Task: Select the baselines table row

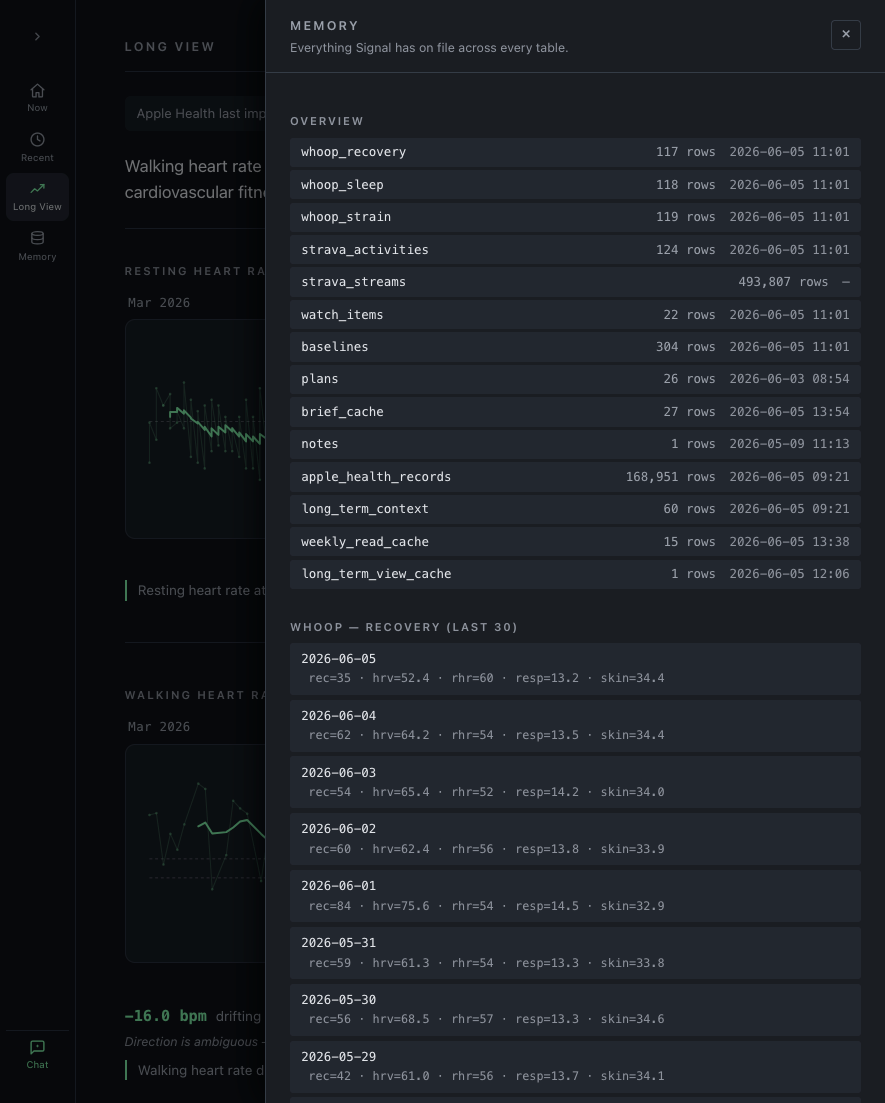Action: [x=575, y=347]
